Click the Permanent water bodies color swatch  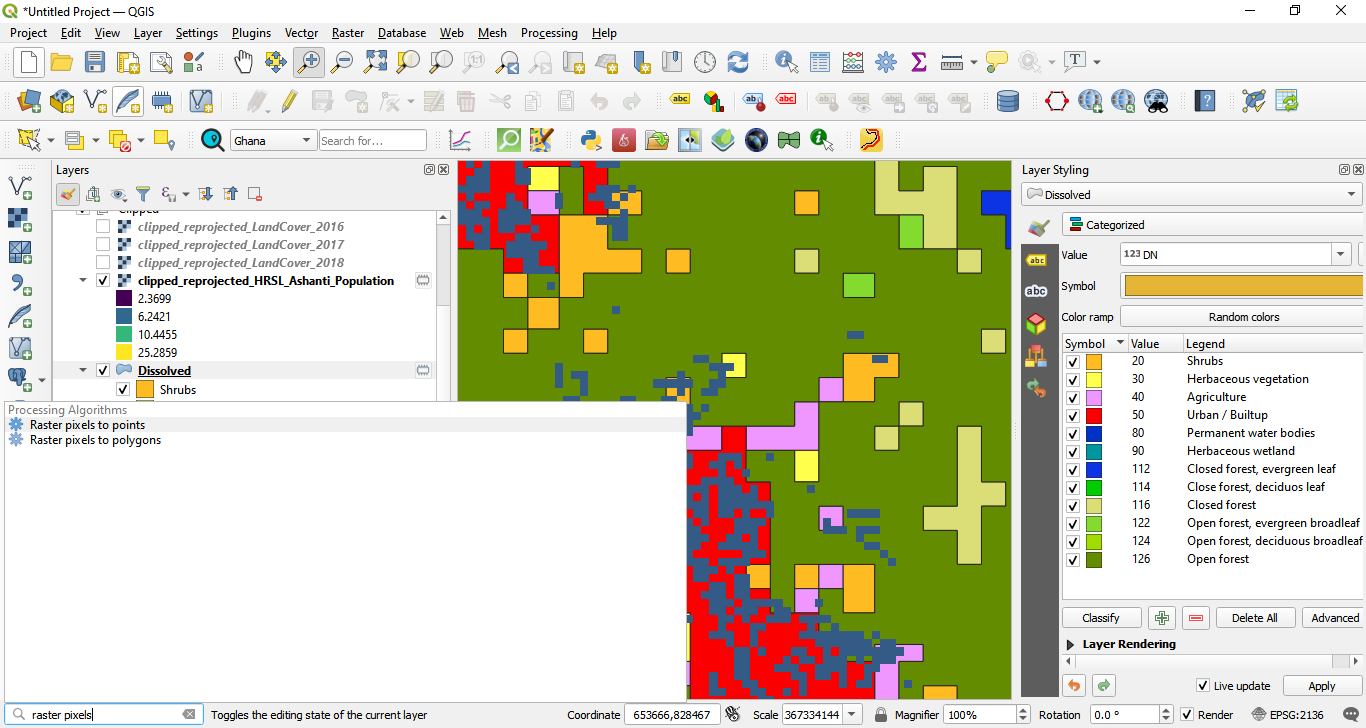click(1094, 433)
